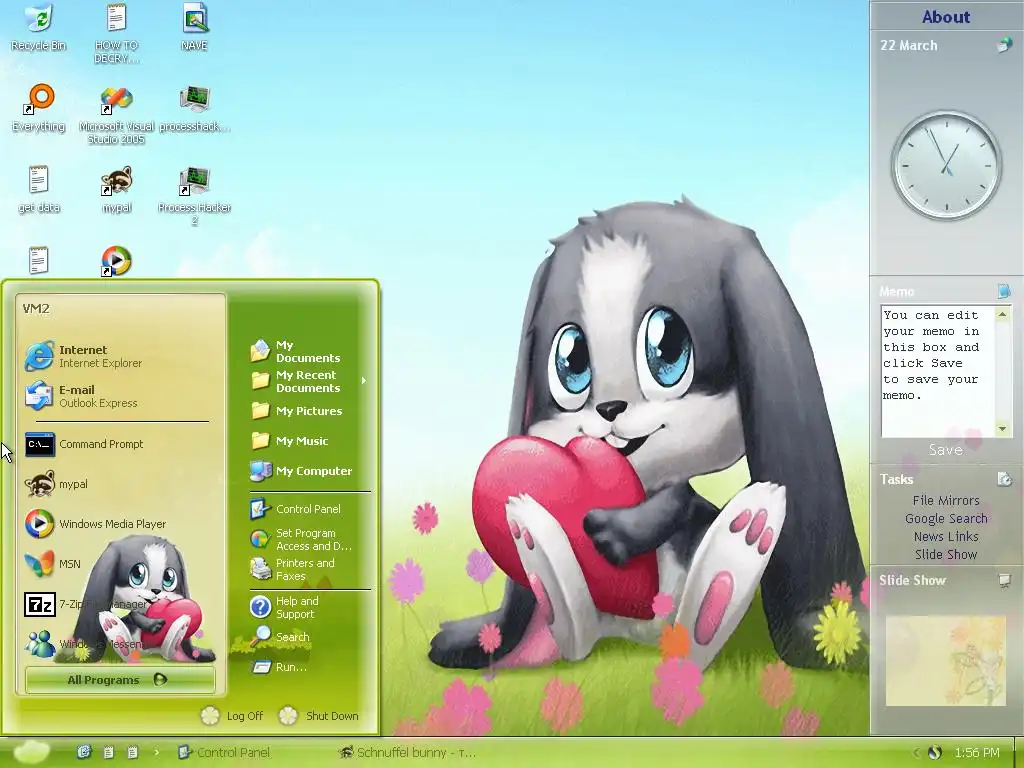Click the Slide Show panel header icon
The height and width of the screenshot is (768, 1024).
pos(1004,580)
